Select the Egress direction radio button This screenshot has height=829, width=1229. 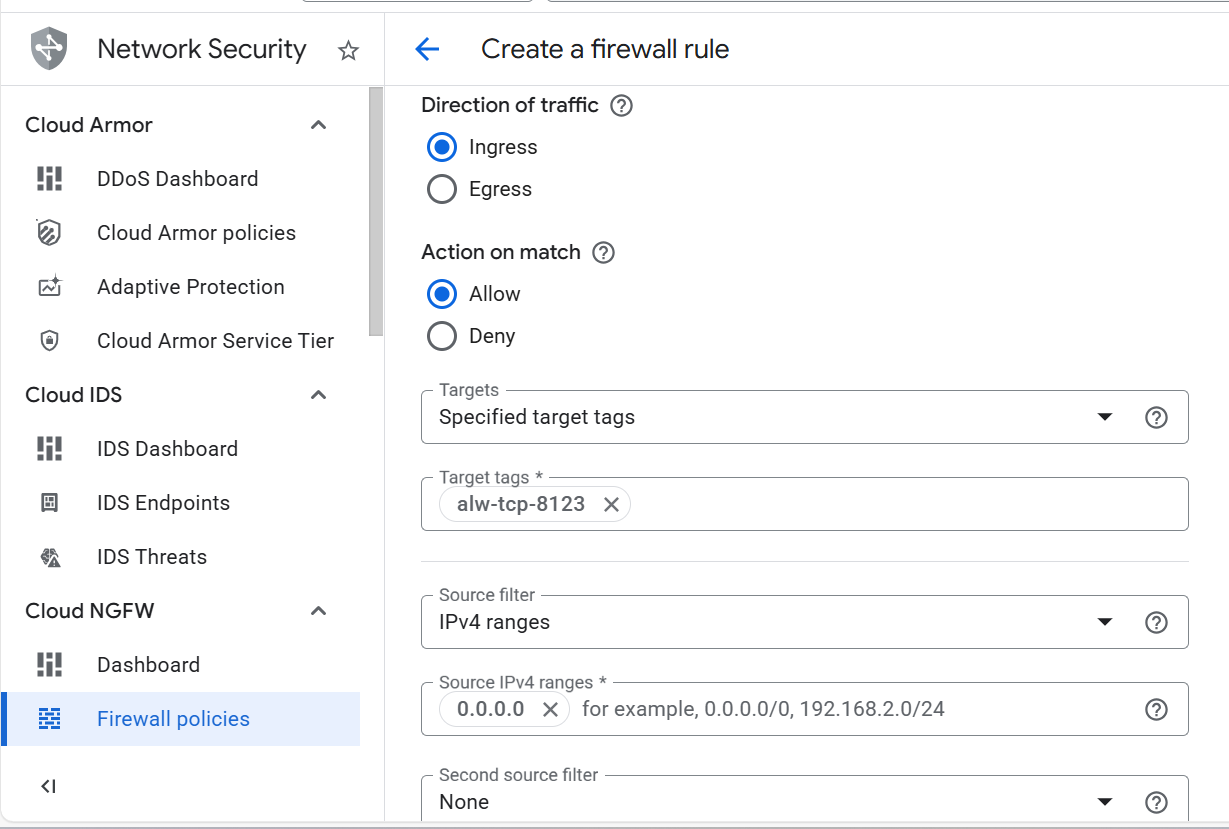(441, 188)
